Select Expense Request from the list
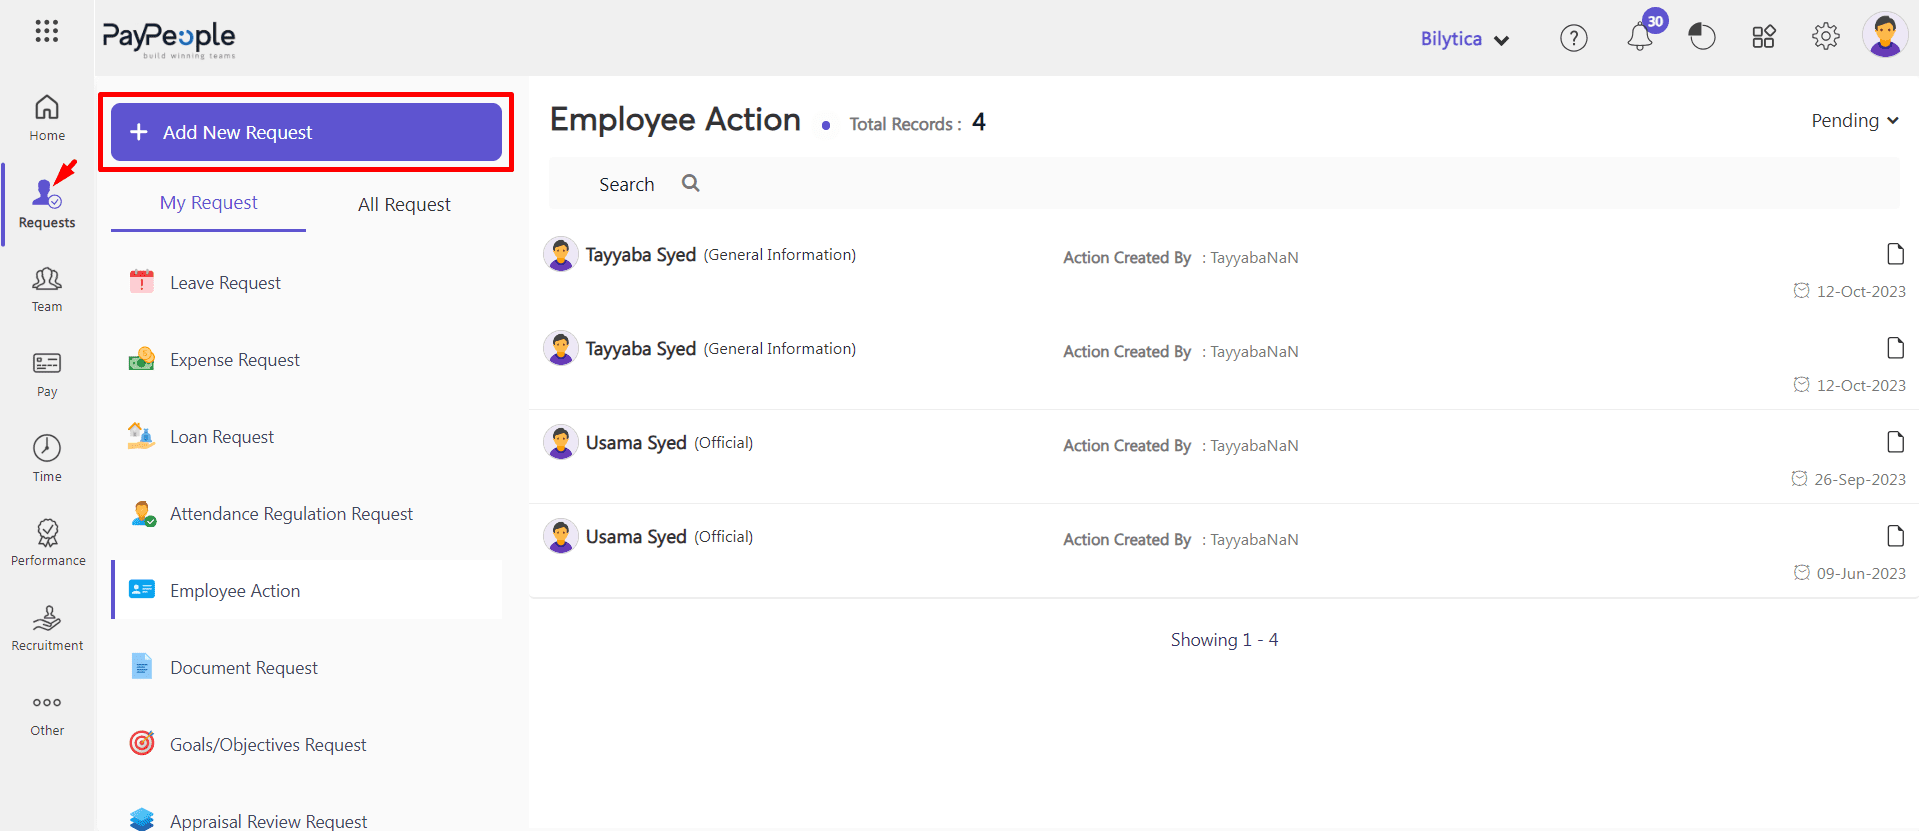The height and width of the screenshot is (831, 1919). [234, 360]
